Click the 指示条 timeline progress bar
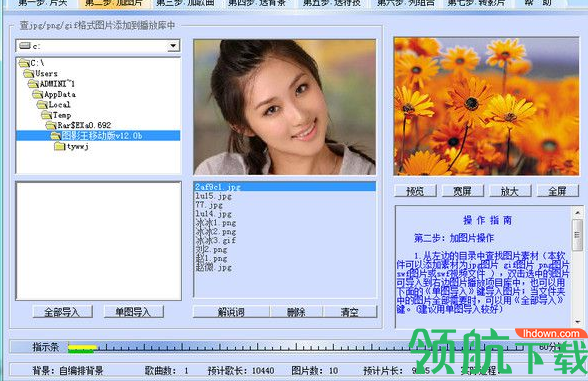This screenshot has height=381, width=588. pos(296,347)
